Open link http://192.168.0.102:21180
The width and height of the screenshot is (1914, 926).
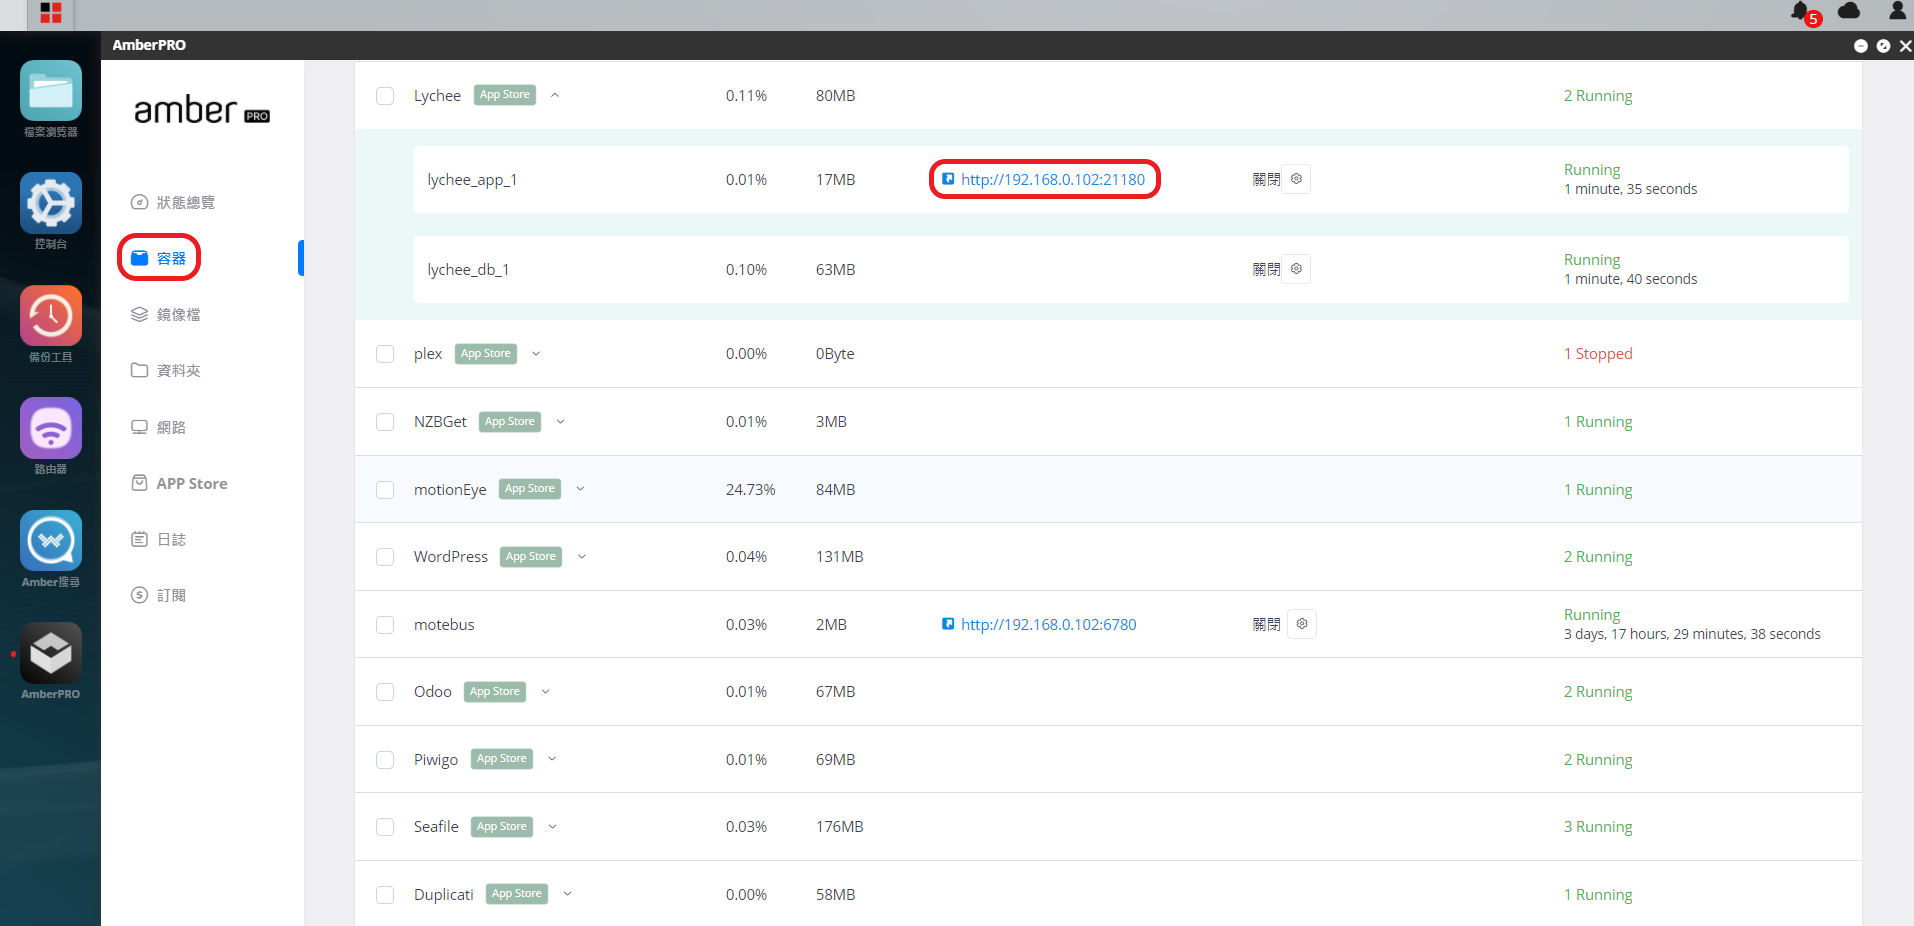pos(1053,179)
